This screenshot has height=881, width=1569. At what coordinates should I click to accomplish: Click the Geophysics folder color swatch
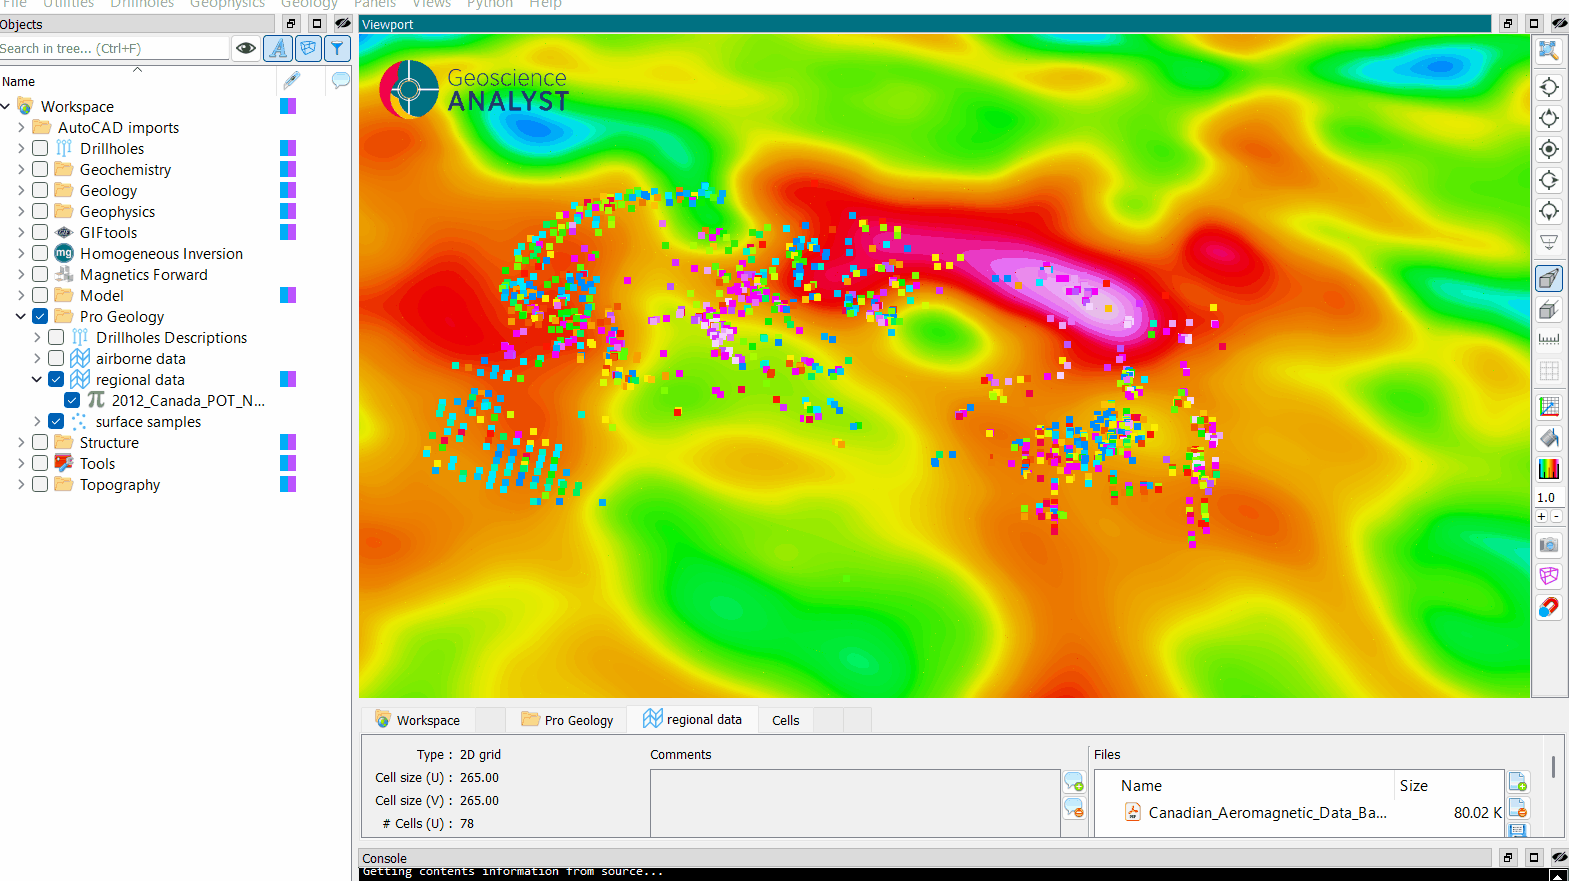(x=288, y=212)
